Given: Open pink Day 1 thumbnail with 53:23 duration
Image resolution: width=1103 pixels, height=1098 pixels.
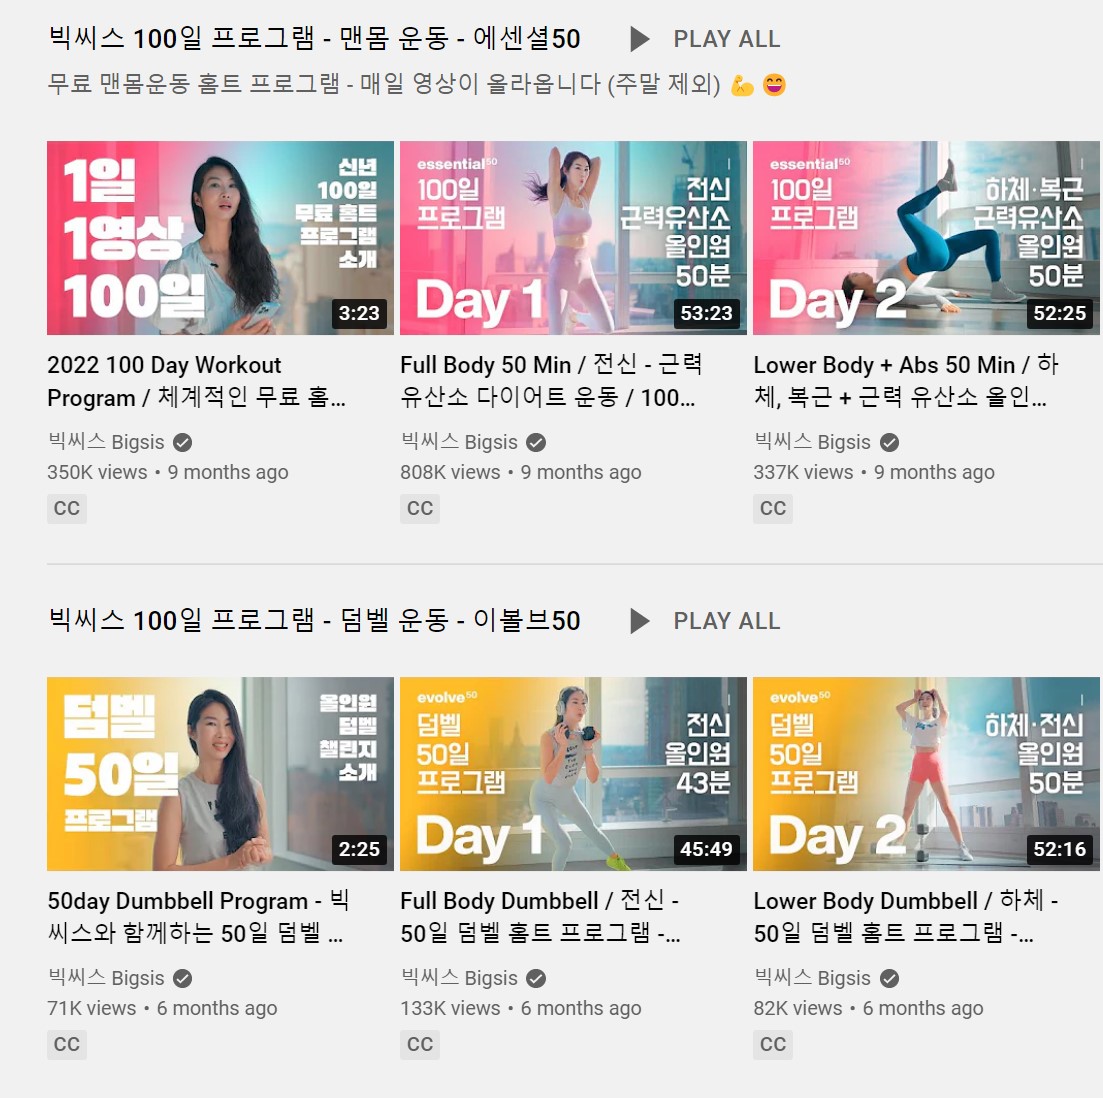Looking at the screenshot, I should [x=573, y=238].
